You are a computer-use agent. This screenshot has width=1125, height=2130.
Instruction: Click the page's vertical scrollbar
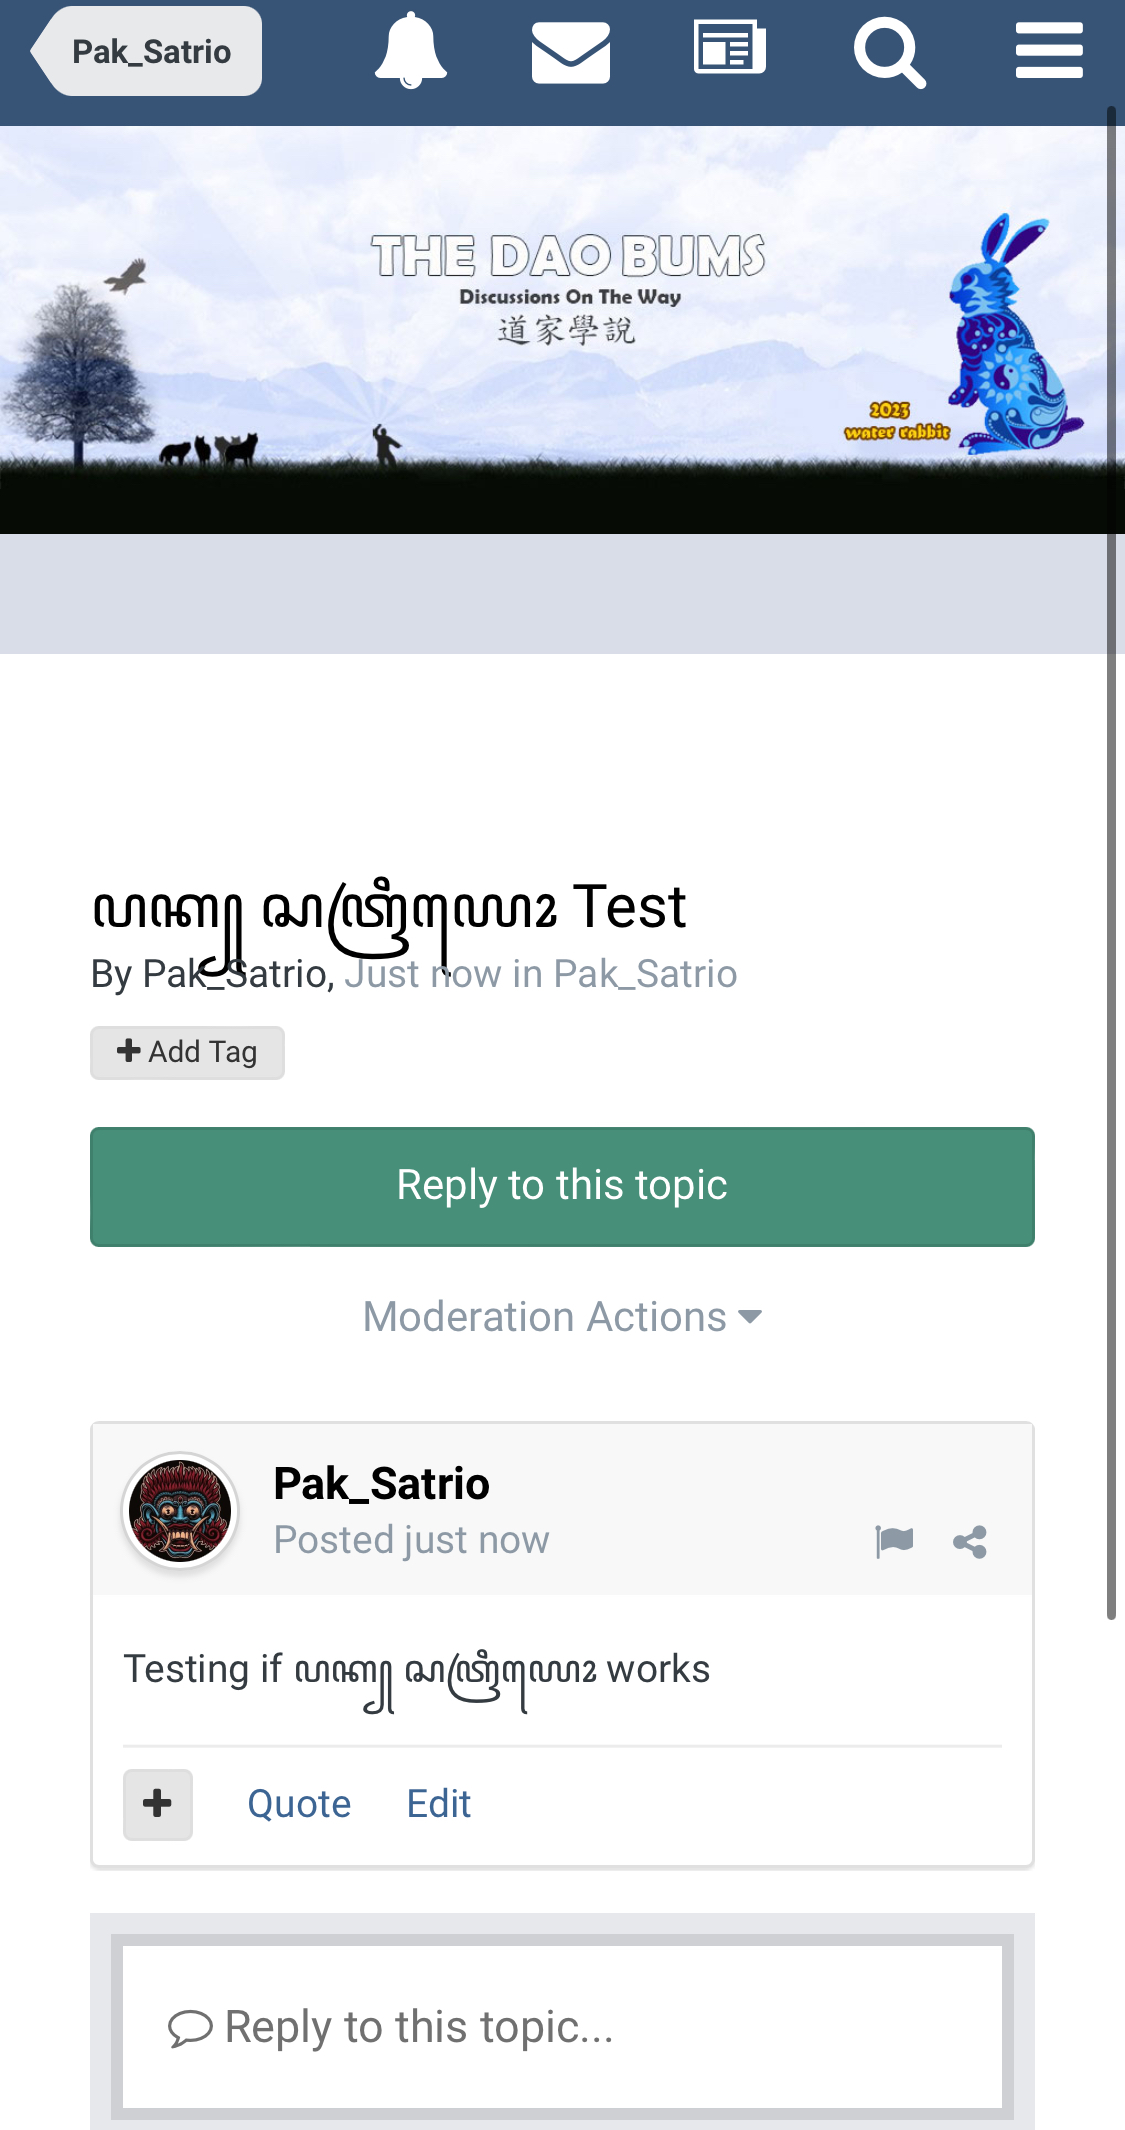click(x=1111, y=860)
